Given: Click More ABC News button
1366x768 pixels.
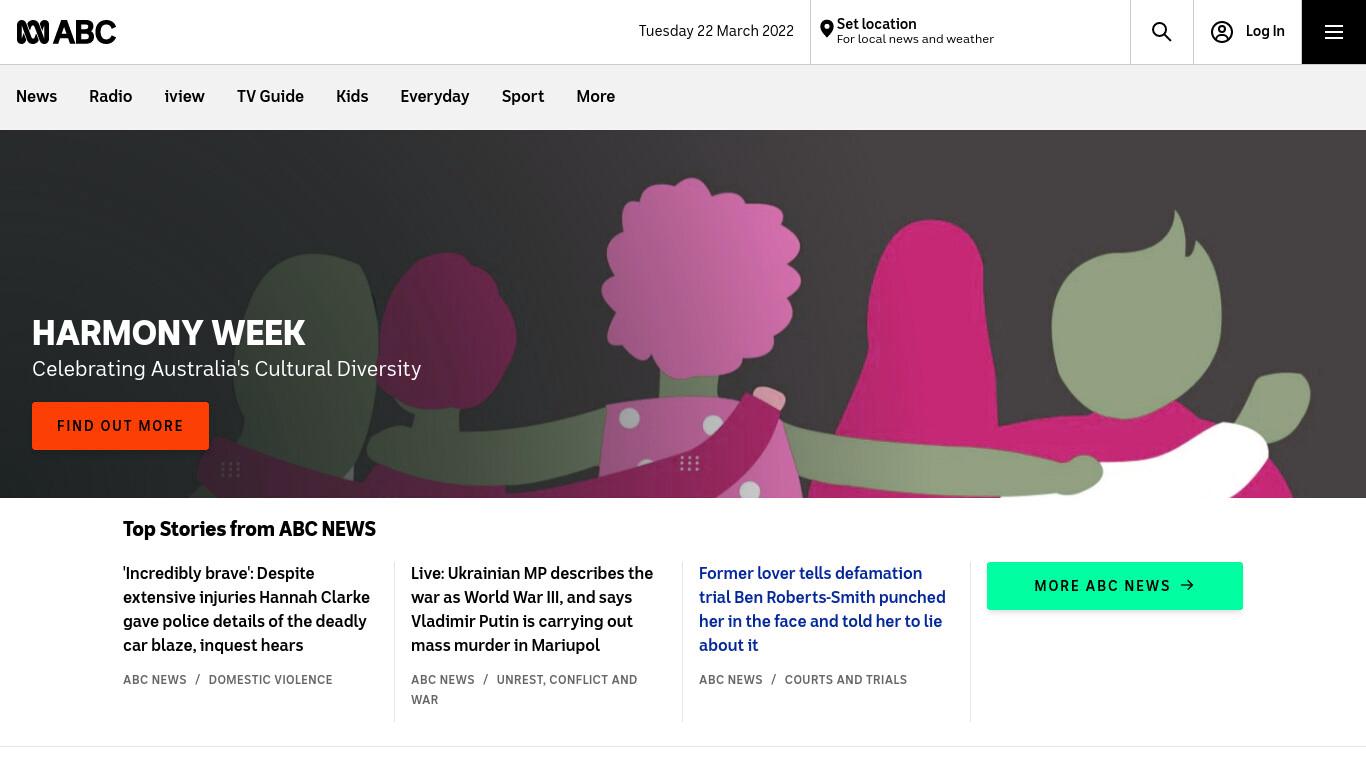Looking at the screenshot, I should [1115, 586].
